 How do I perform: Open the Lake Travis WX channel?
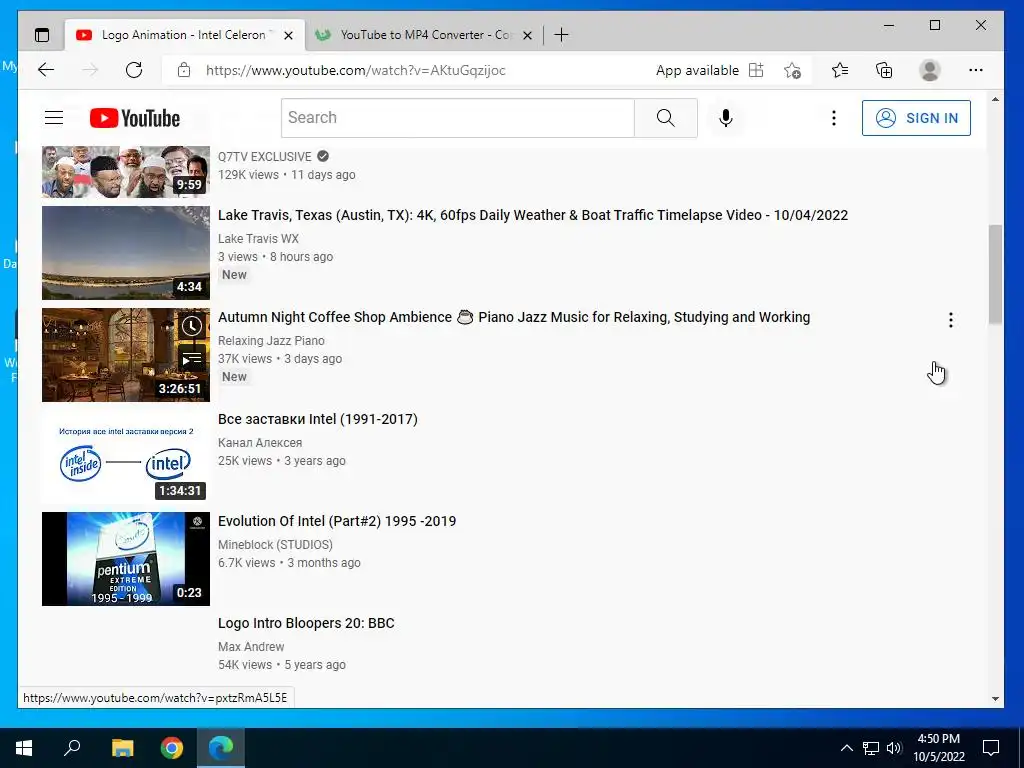coord(258,239)
